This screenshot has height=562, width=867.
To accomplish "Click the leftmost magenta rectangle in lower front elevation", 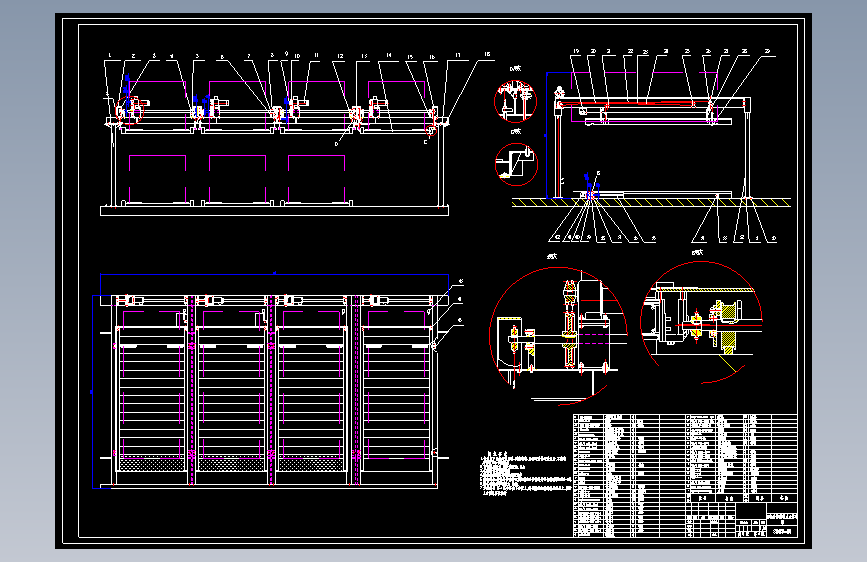I will pos(158,179).
